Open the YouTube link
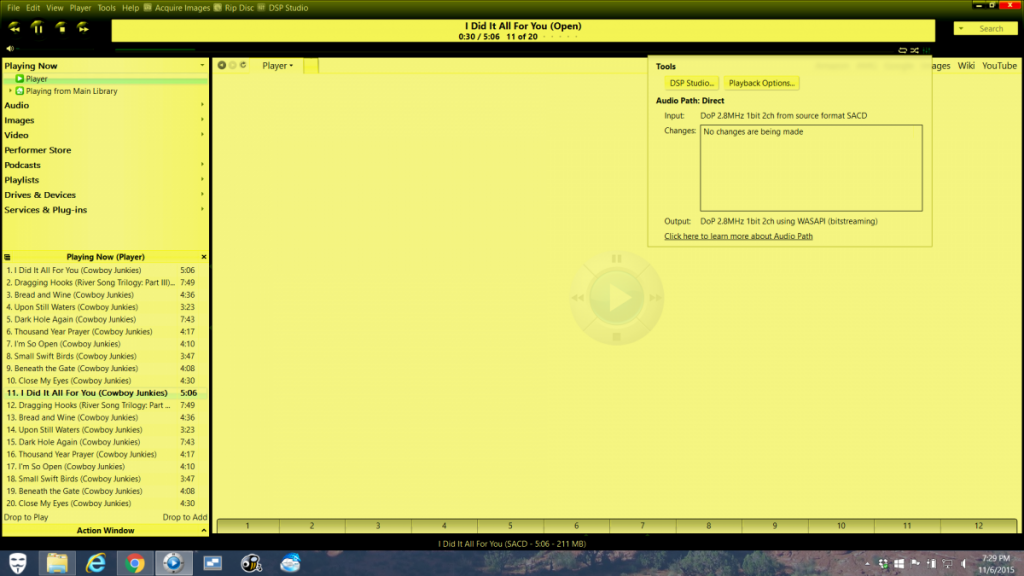 tap(999, 65)
